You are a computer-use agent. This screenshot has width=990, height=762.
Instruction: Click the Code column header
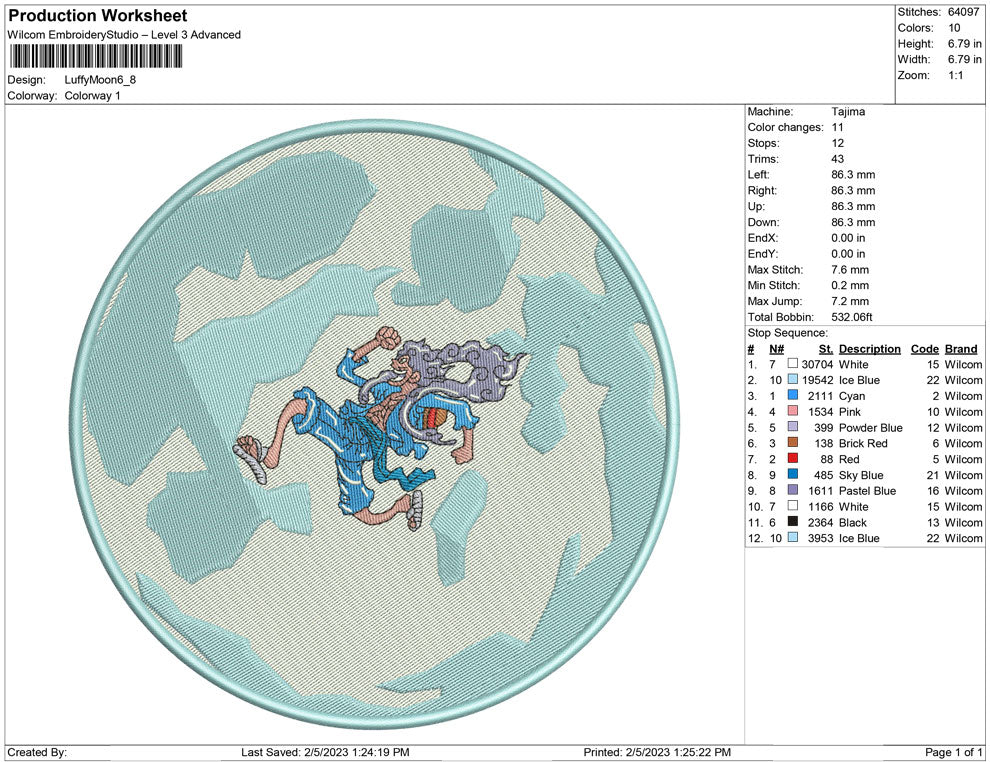pyautogui.click(x=924, y=349)
